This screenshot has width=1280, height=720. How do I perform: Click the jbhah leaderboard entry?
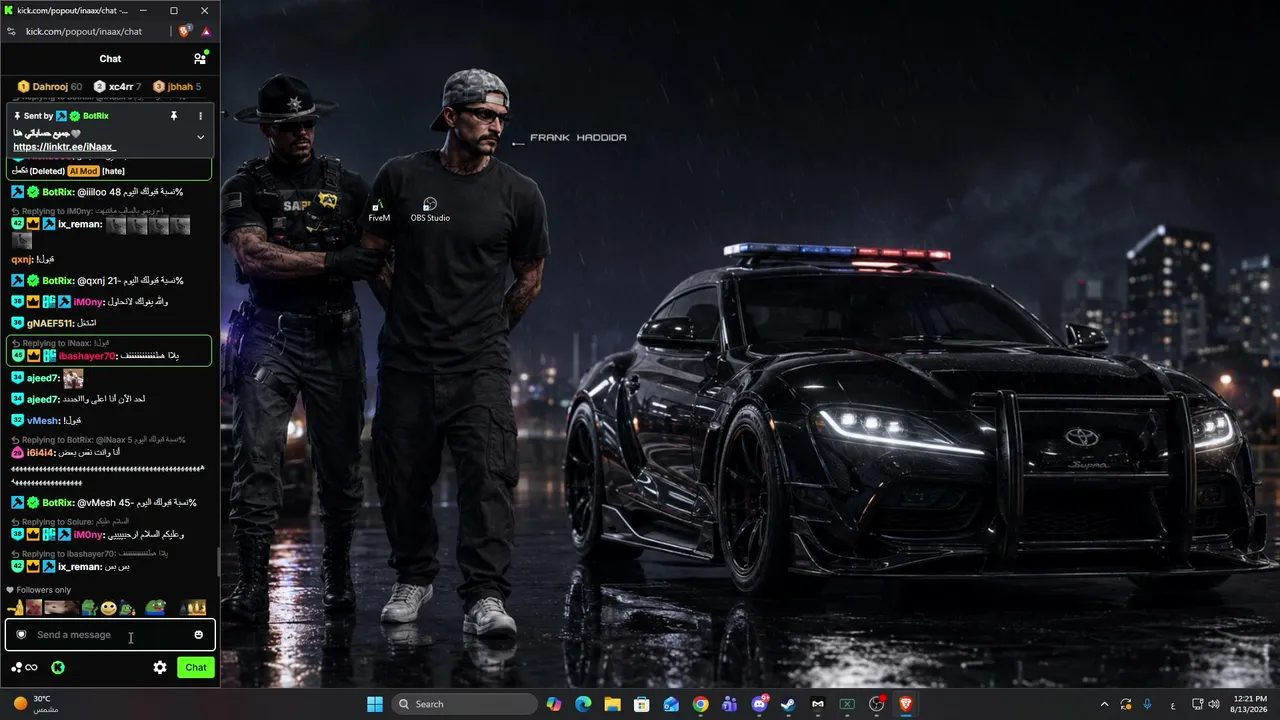click(x=177, y=87)
